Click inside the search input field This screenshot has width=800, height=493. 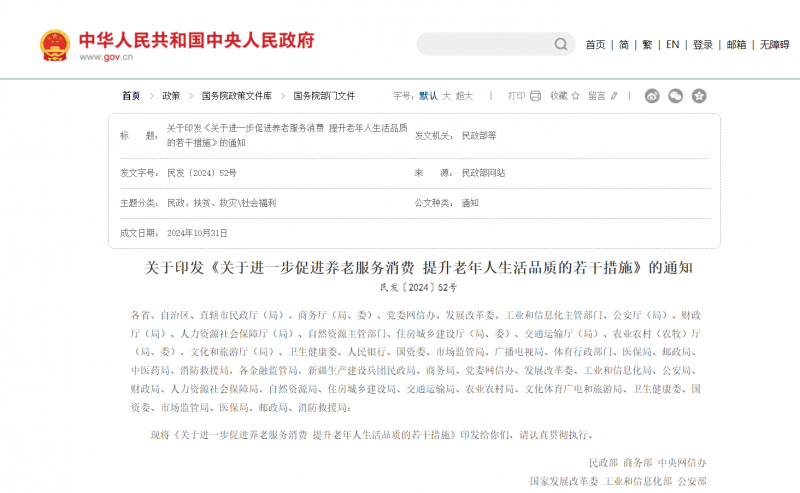coord(482,44)
